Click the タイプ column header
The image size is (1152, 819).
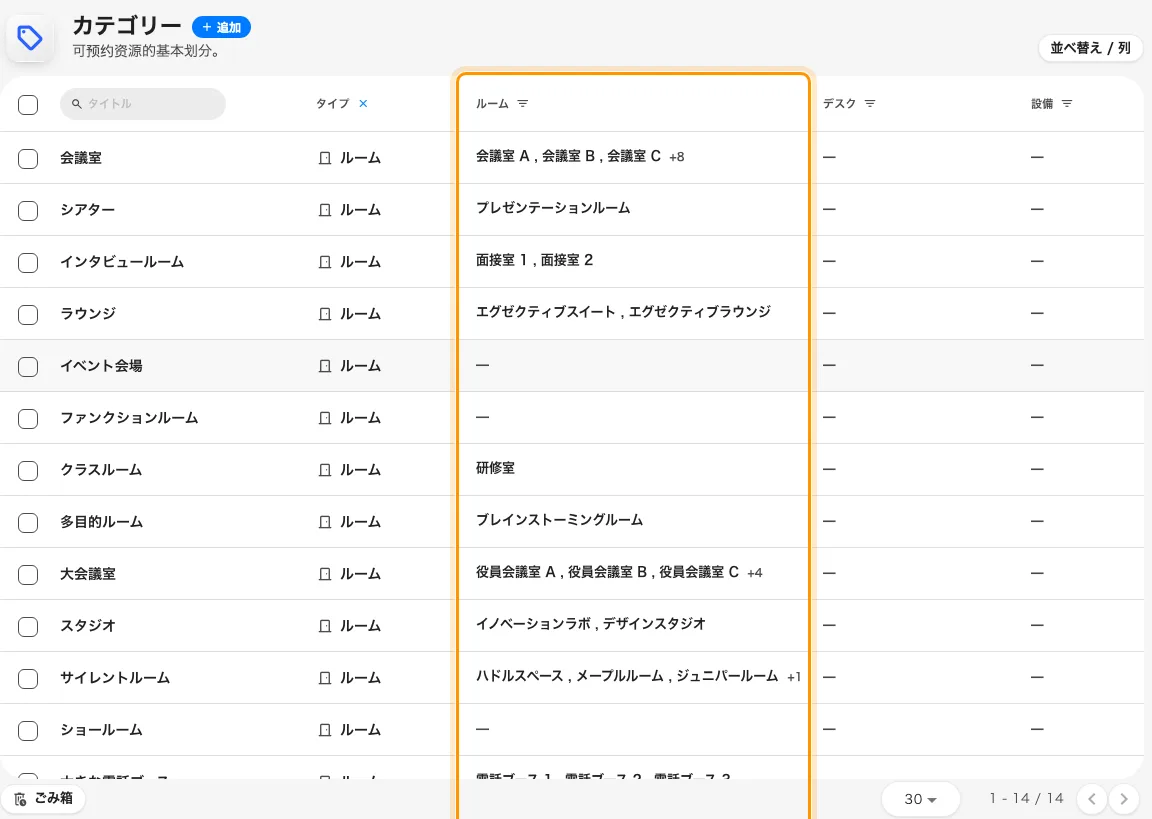pyautogui.click(x=332, y=104)
